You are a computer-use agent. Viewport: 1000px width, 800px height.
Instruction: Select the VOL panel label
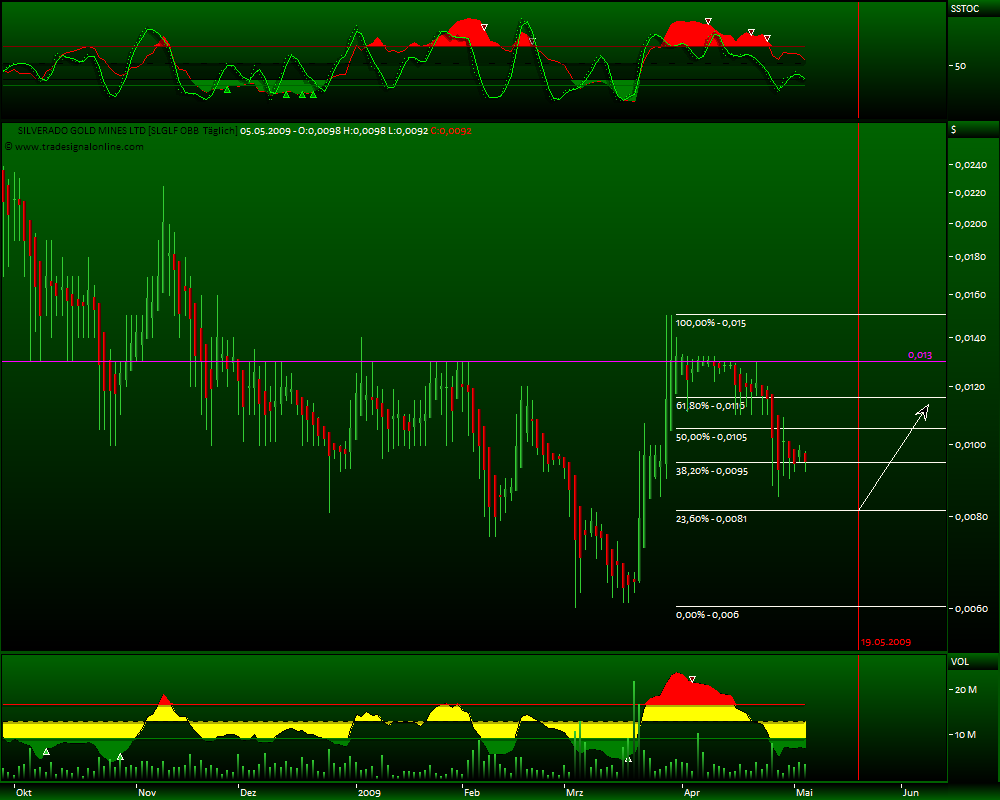click(959, 662)
